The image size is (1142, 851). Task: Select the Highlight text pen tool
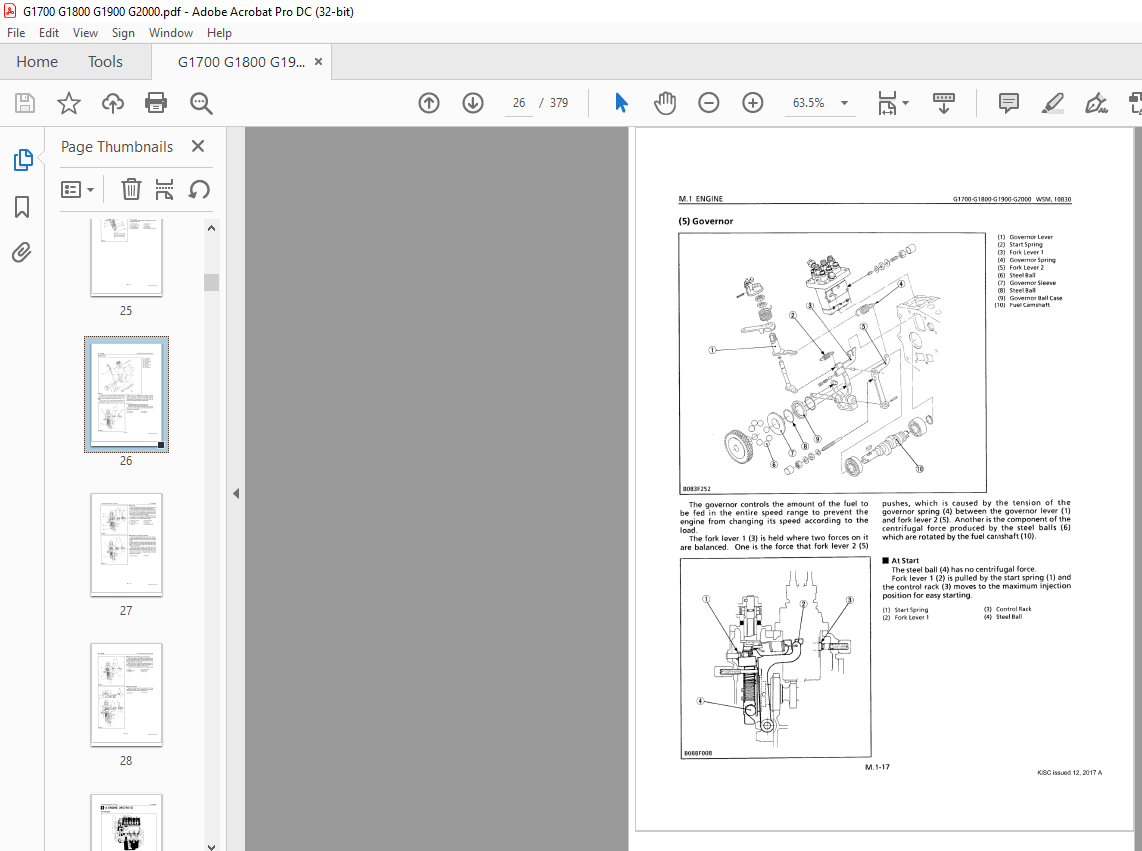(x=1052, y=103)
